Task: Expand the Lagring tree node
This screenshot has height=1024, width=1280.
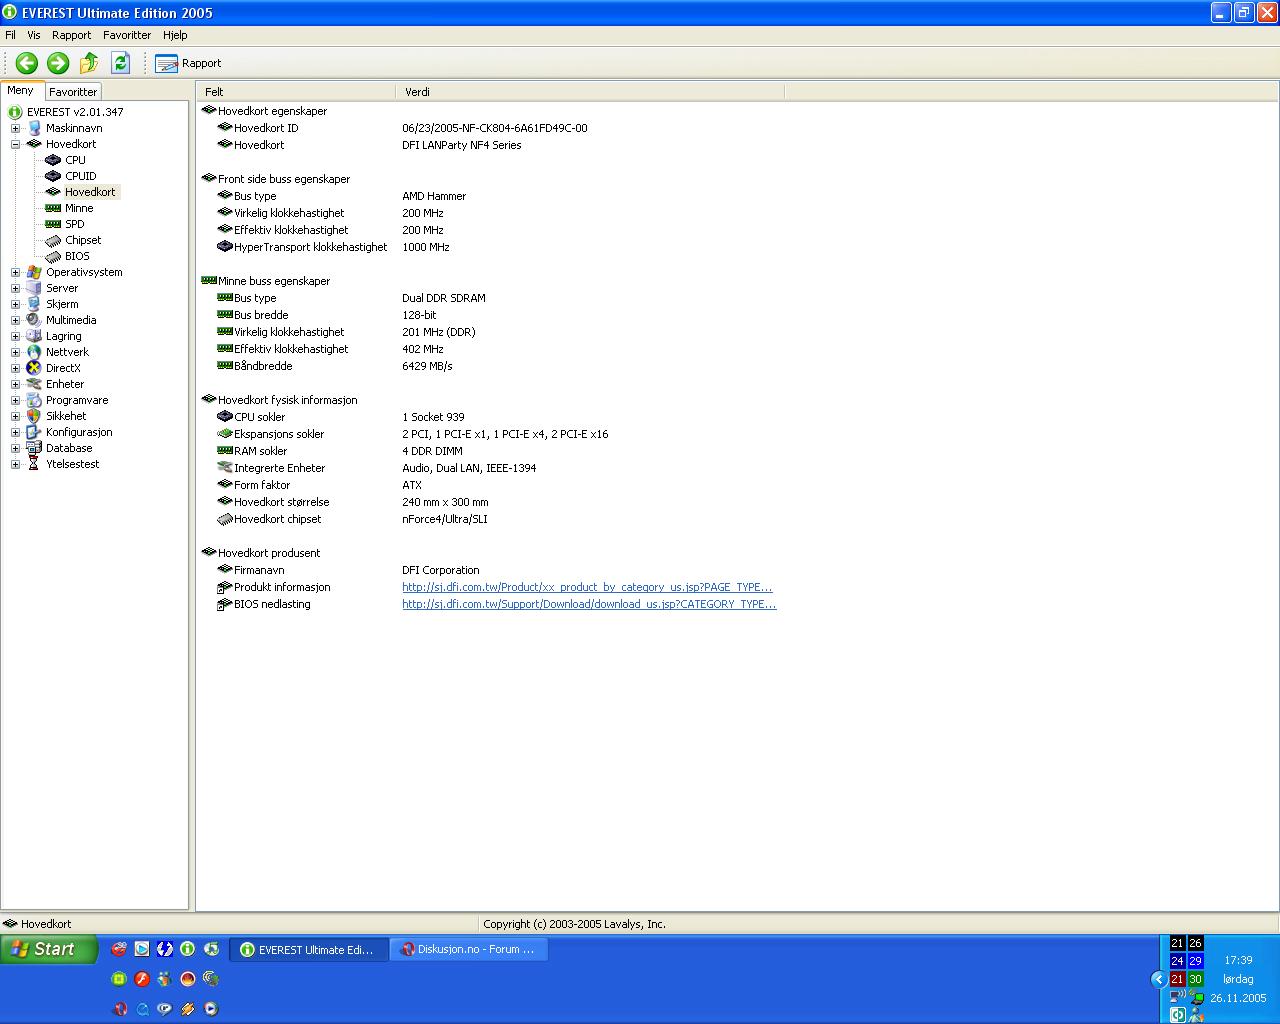Action: click(15, 336)
